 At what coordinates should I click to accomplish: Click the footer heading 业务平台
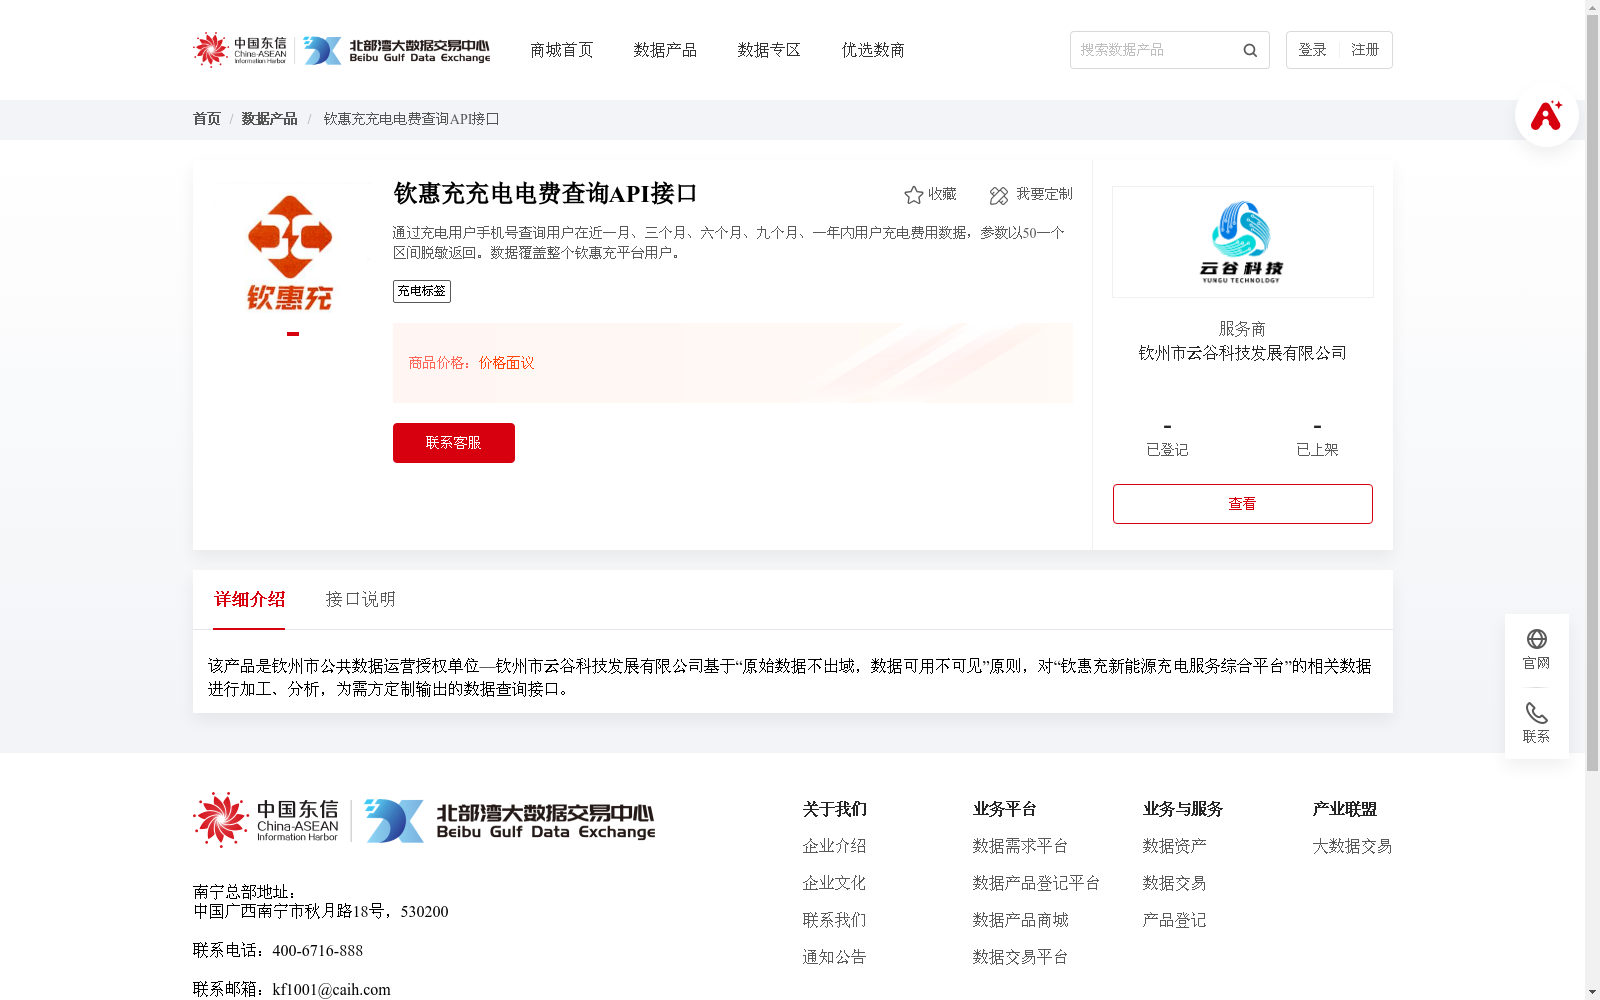coord(1004,809)
